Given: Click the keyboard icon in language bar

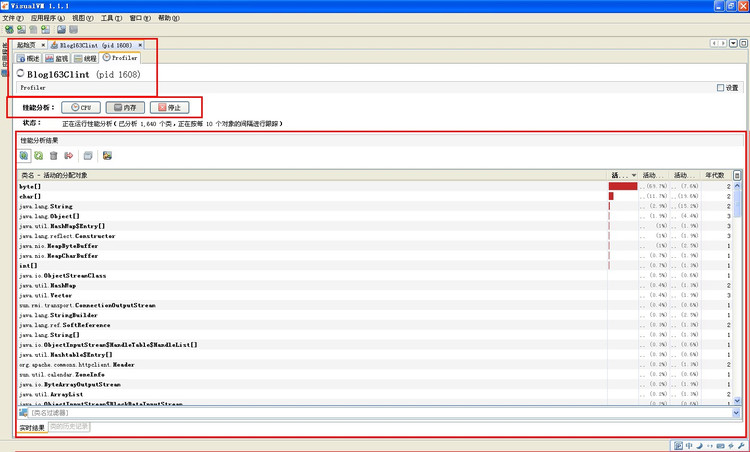Looking at the screenshot, I should tap(720, 446).
